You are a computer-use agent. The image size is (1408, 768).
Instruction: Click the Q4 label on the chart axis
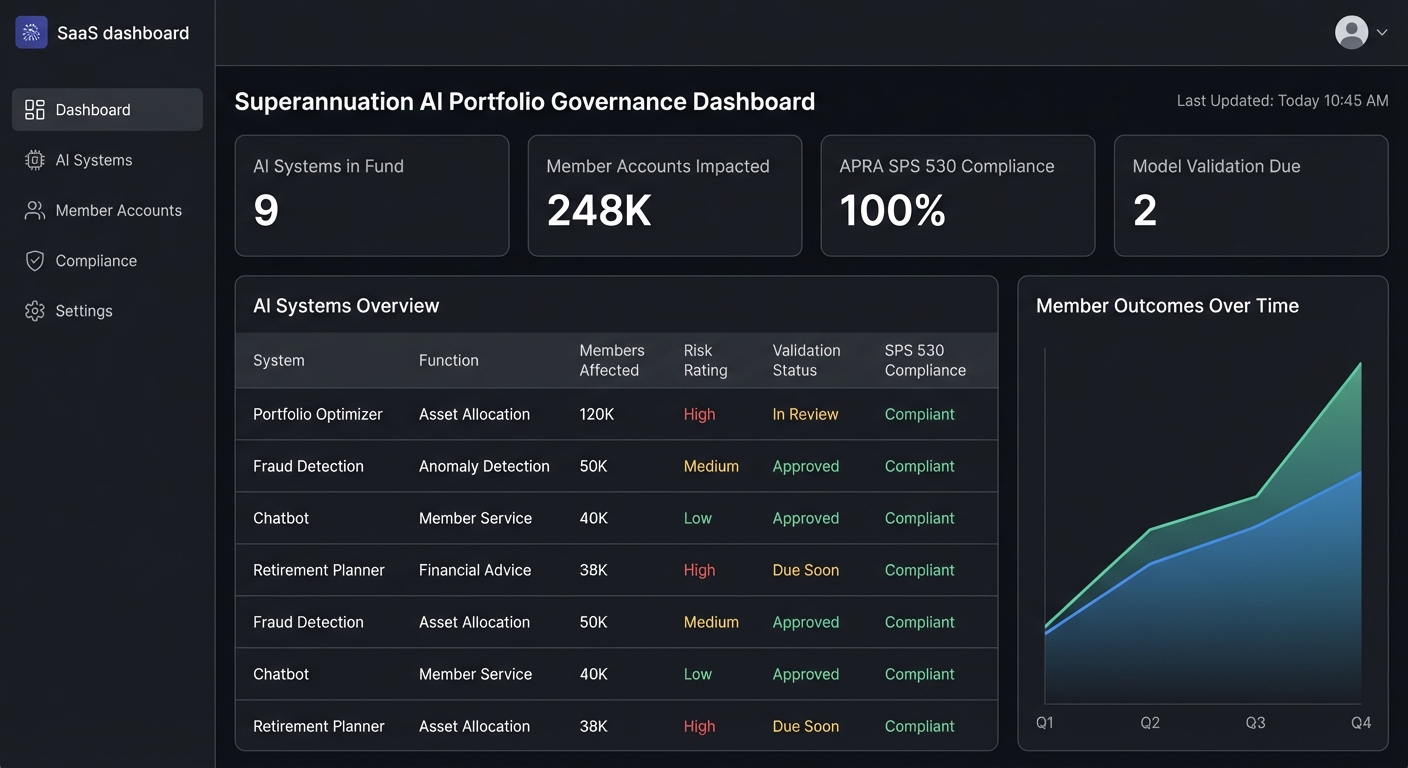point(1360,722)
